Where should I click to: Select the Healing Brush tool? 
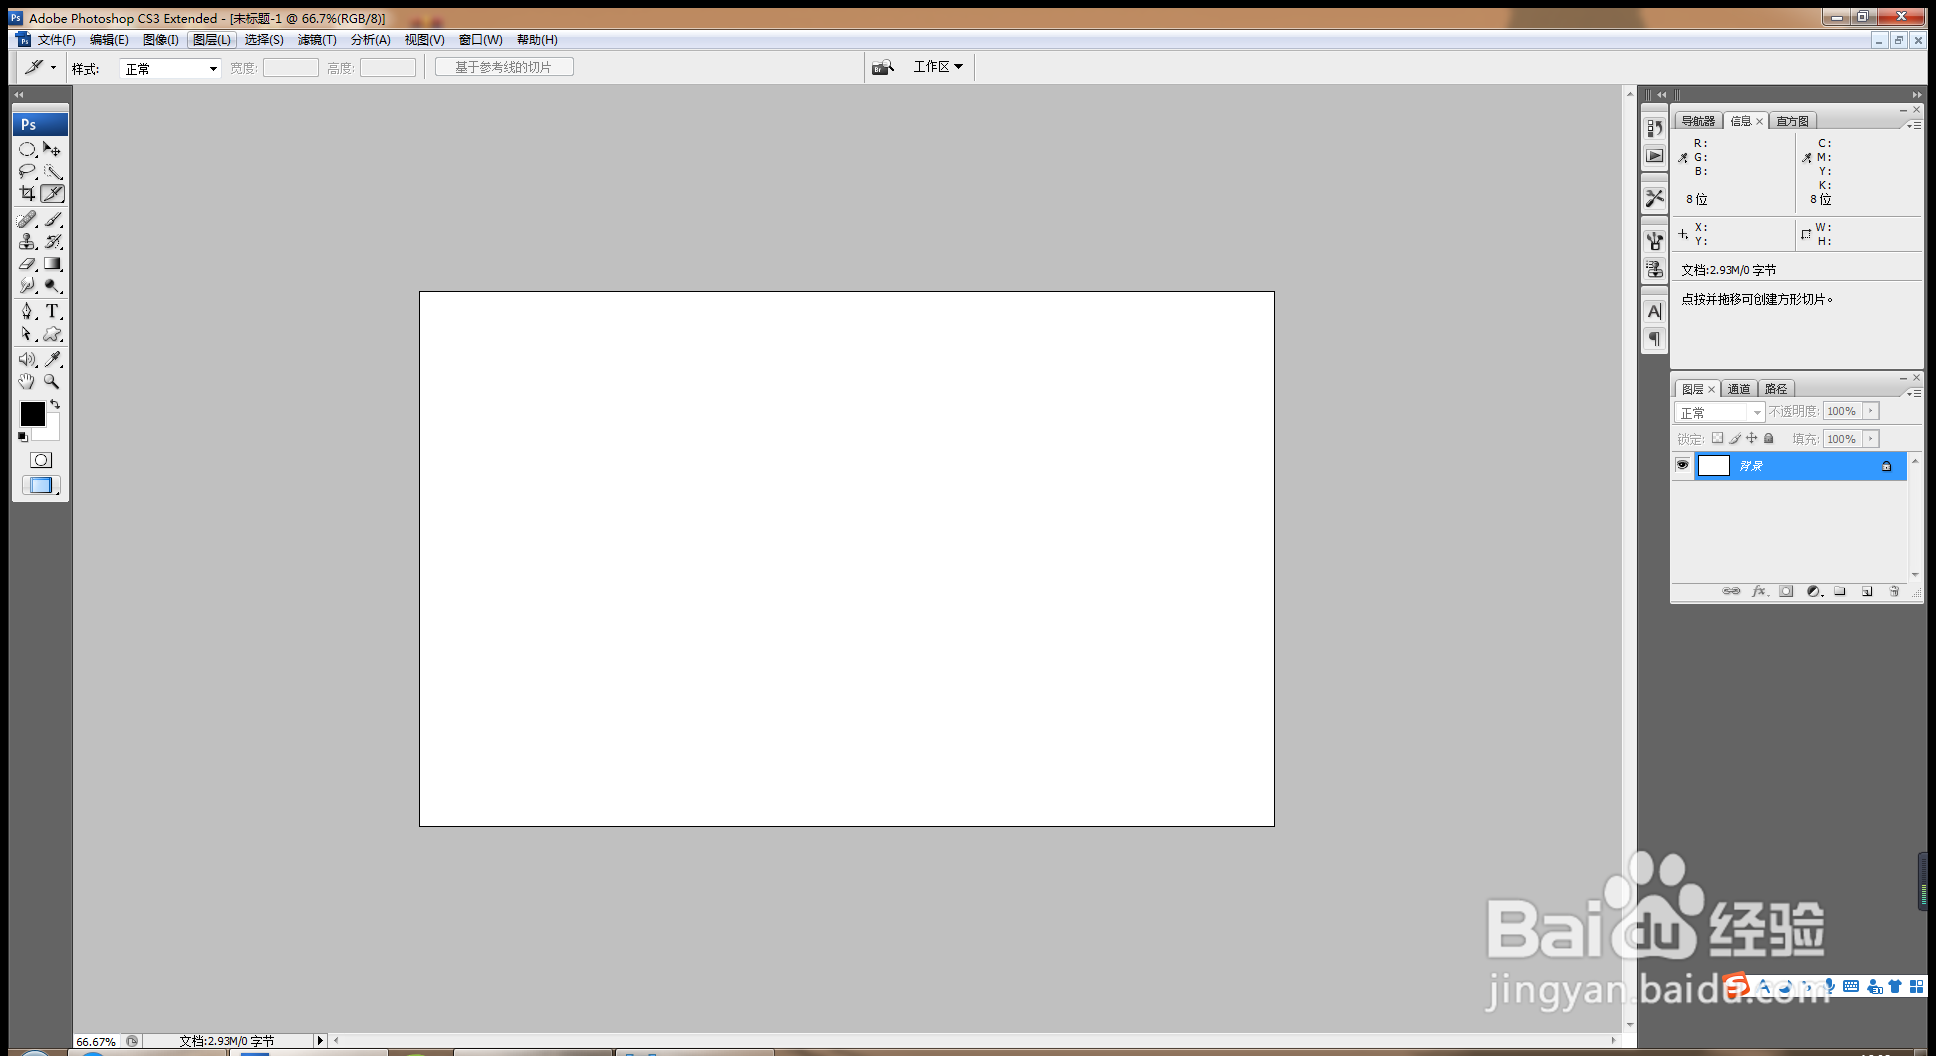(27, 219)
